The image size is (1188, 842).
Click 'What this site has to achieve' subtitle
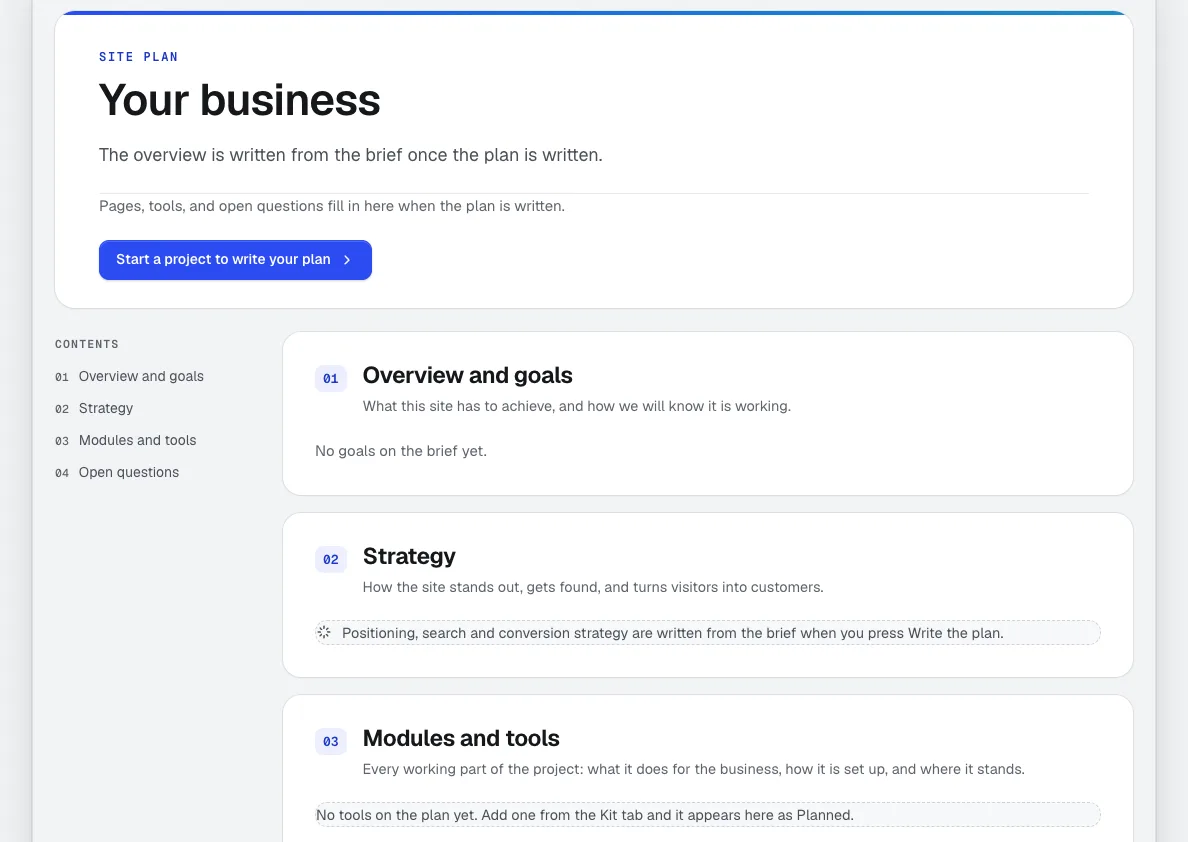click(x=577, y=406)
